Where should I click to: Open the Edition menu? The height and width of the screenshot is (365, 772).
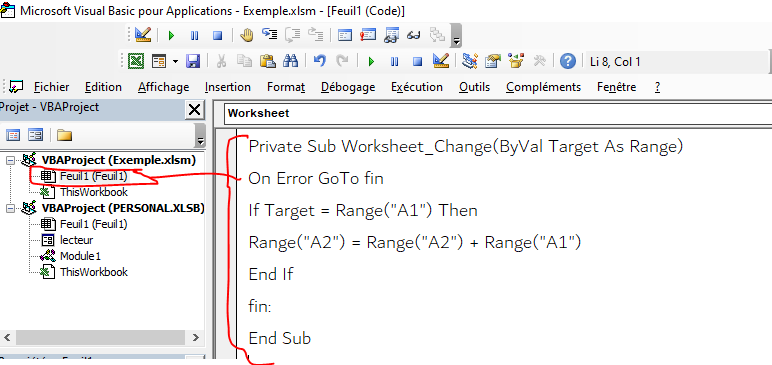tap(103, 87)
